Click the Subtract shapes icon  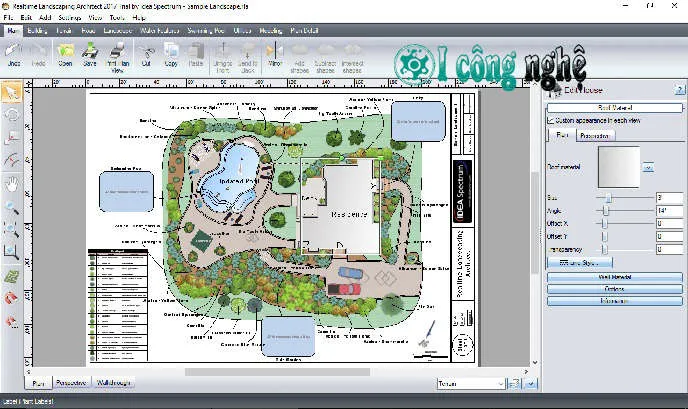click(325, 57)
